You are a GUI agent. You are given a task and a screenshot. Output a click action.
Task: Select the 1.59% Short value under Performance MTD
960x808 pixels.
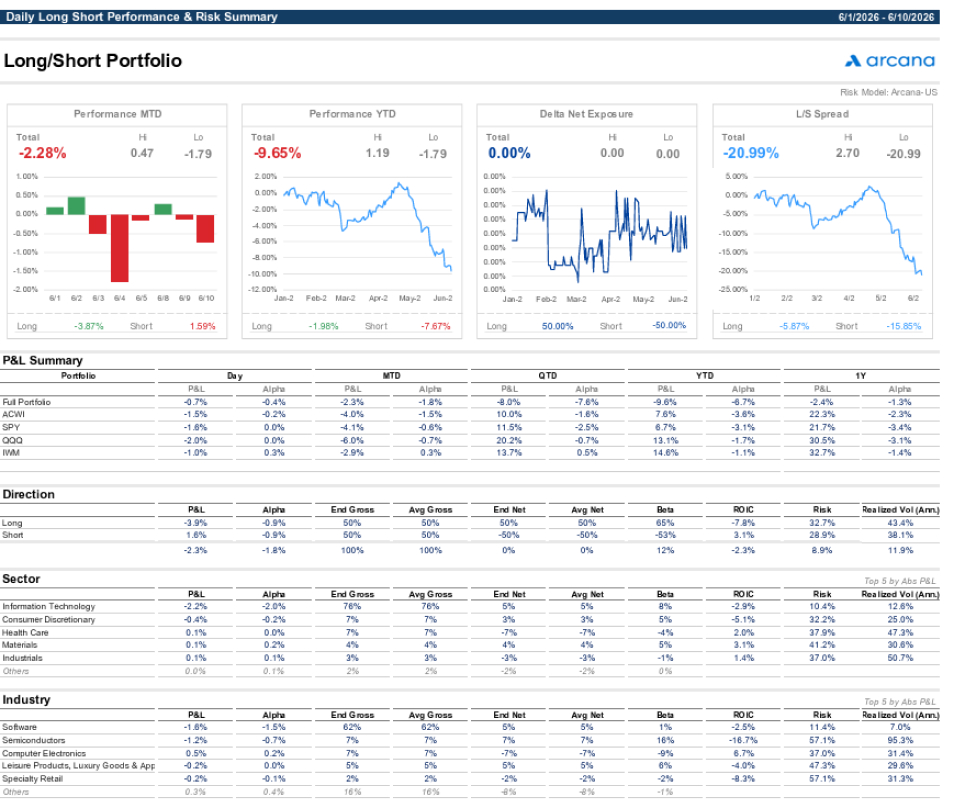(202, 326)
